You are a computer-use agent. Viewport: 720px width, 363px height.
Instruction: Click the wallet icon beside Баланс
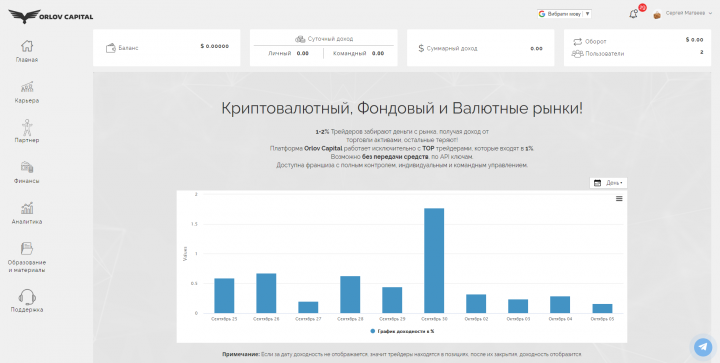(111, 48)
